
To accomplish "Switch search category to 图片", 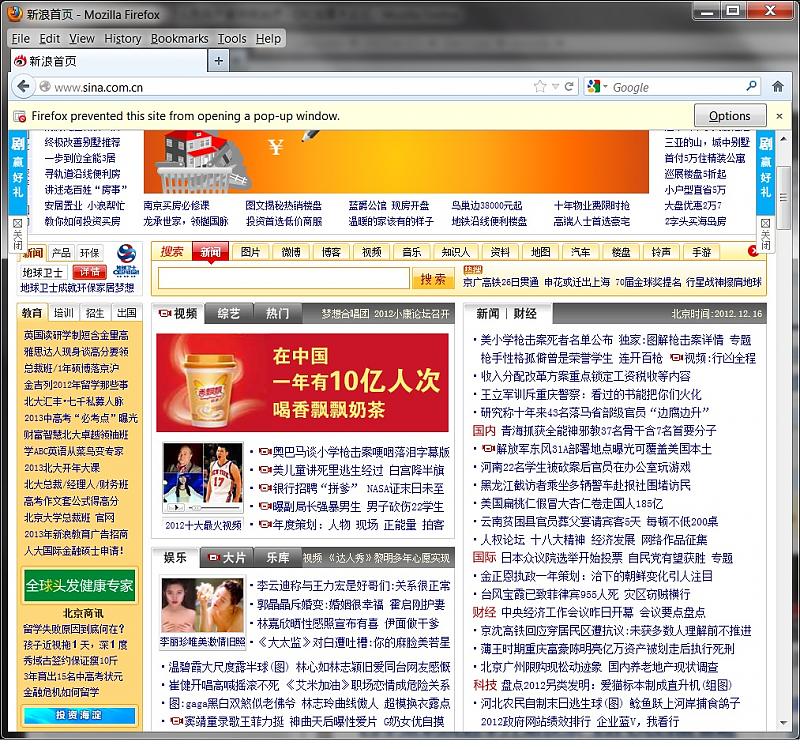I will coord(250,252).
